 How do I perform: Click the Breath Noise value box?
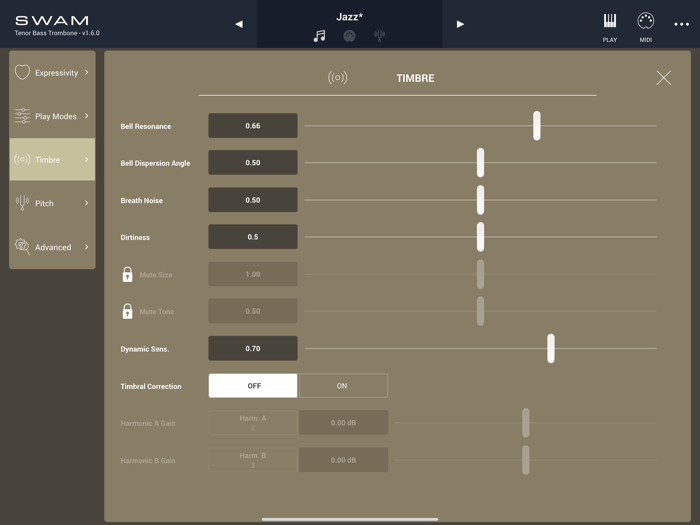click(x=253, y=200)
